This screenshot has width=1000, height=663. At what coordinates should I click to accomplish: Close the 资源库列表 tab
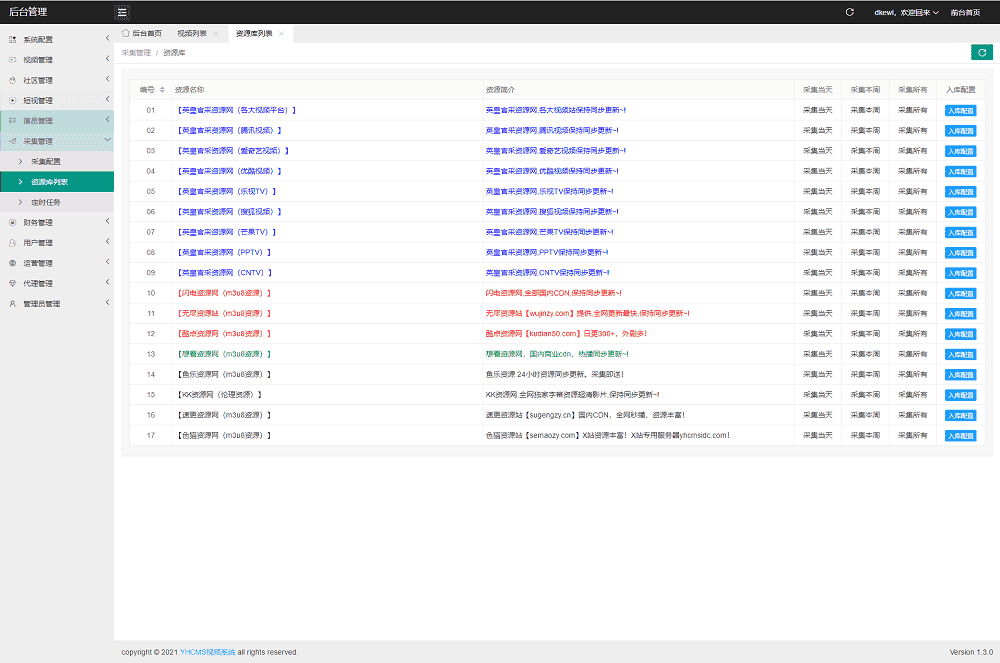pyautogui.click(x=281, y=34)
